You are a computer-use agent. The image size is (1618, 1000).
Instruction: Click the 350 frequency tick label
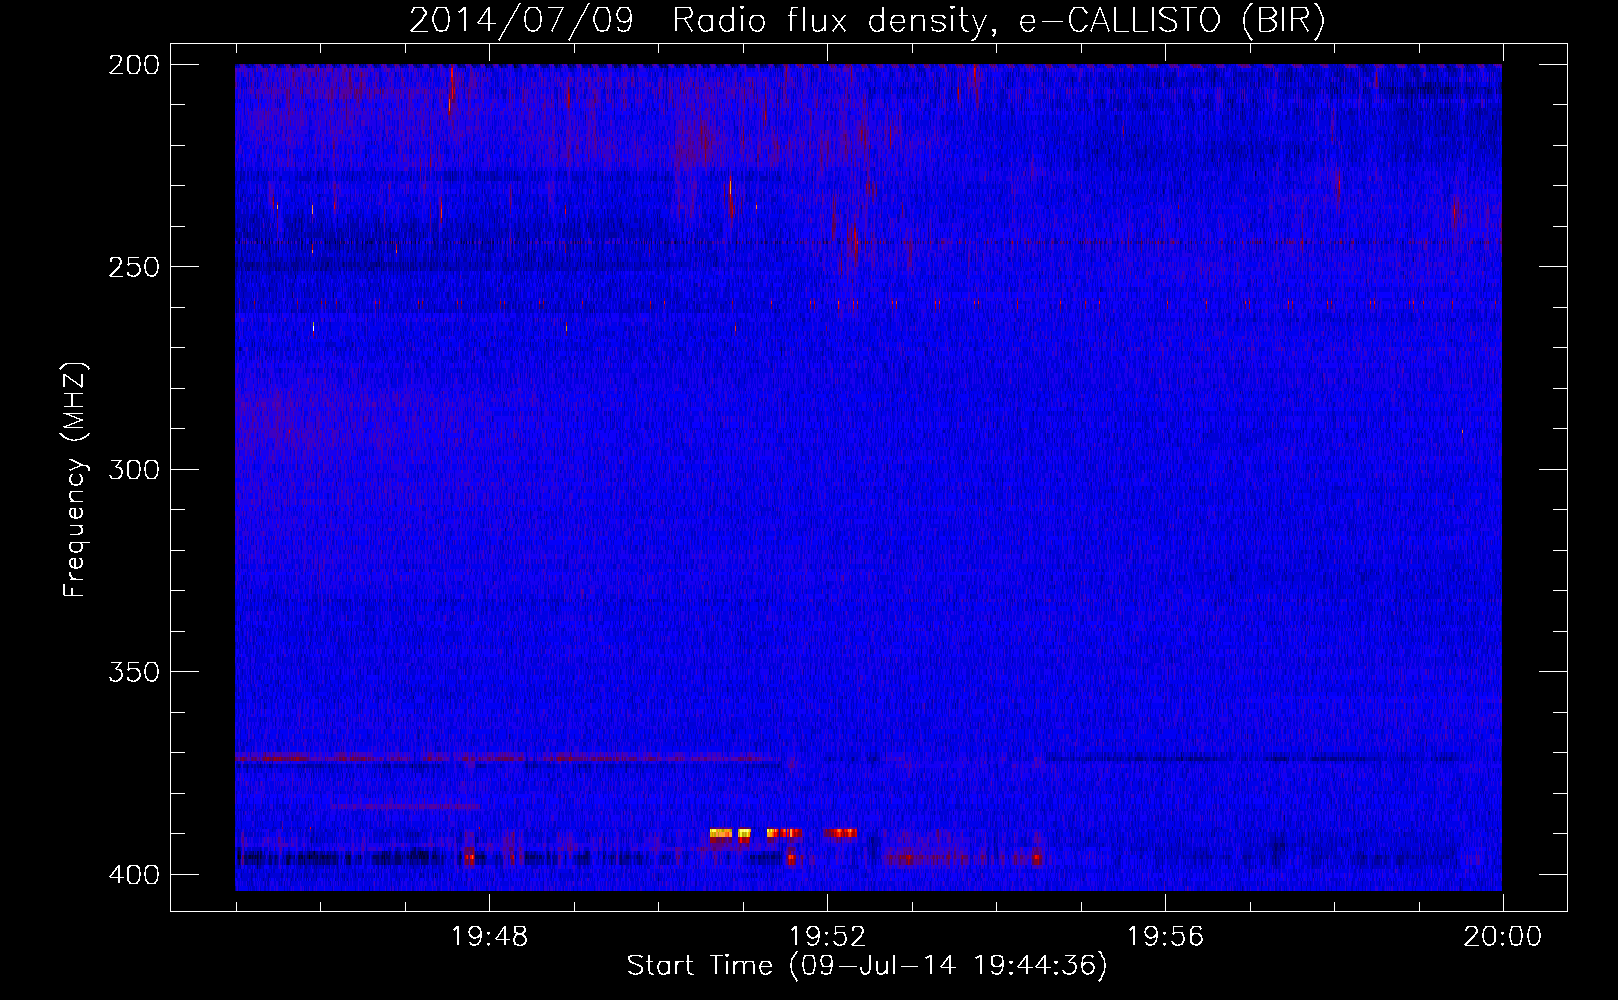click(x=134, y=672)
